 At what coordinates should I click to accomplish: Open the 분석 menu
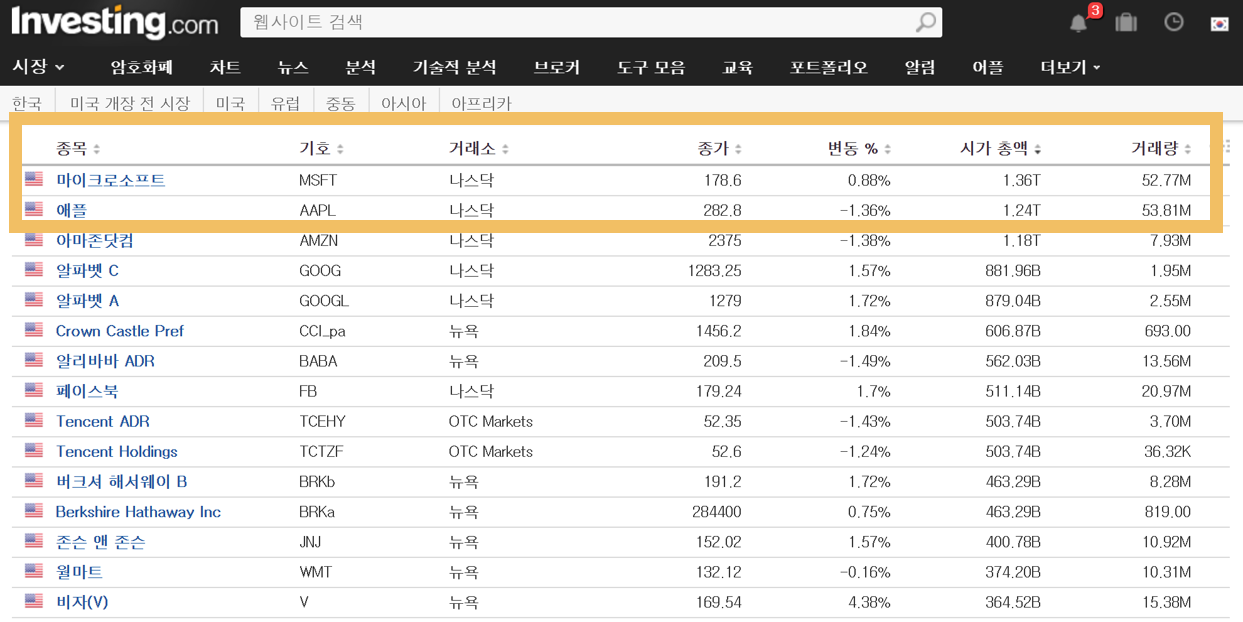[360, 67]
